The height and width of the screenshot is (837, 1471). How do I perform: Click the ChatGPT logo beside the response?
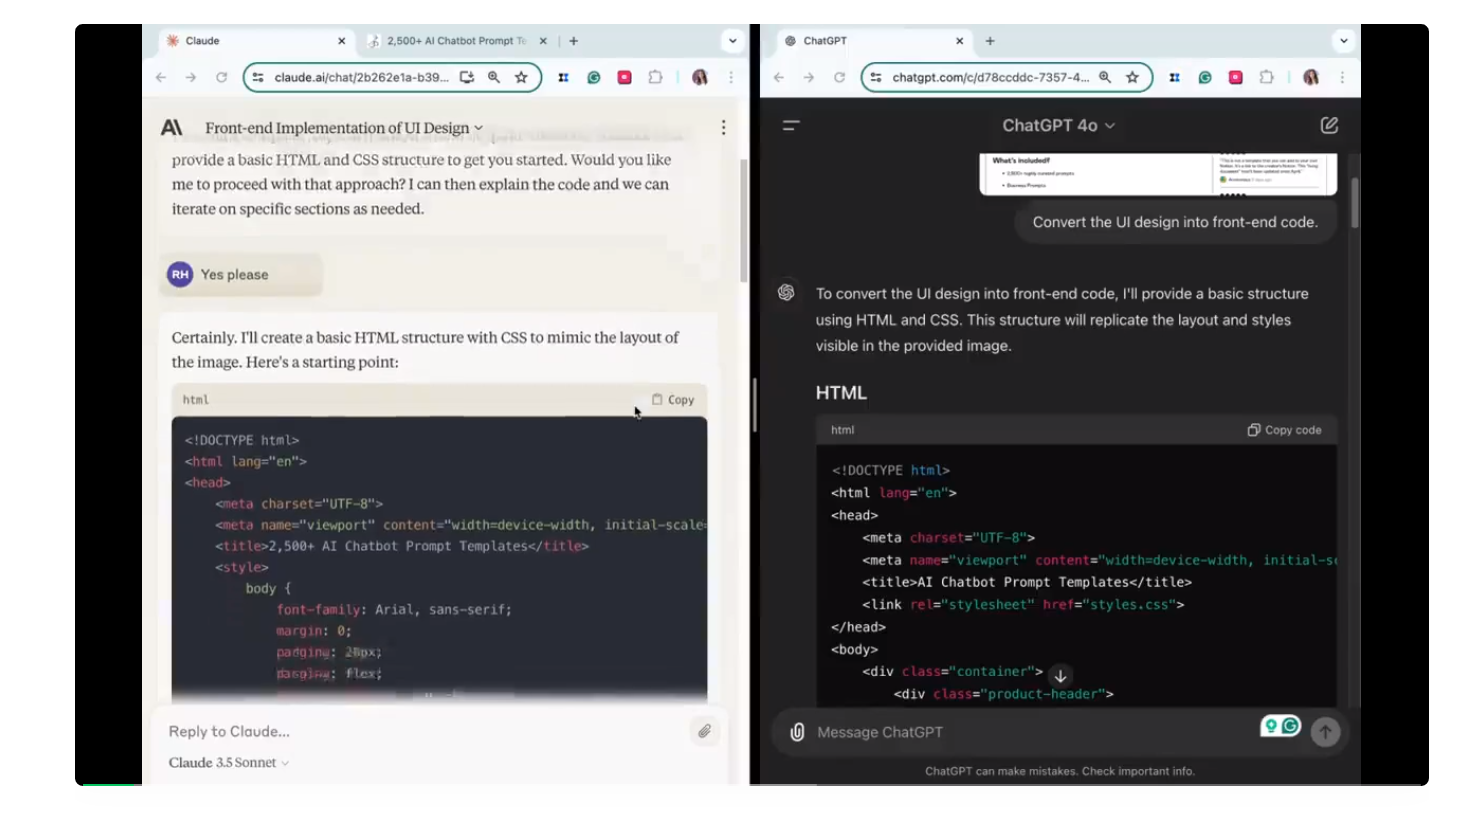click(x=786, y=292)
